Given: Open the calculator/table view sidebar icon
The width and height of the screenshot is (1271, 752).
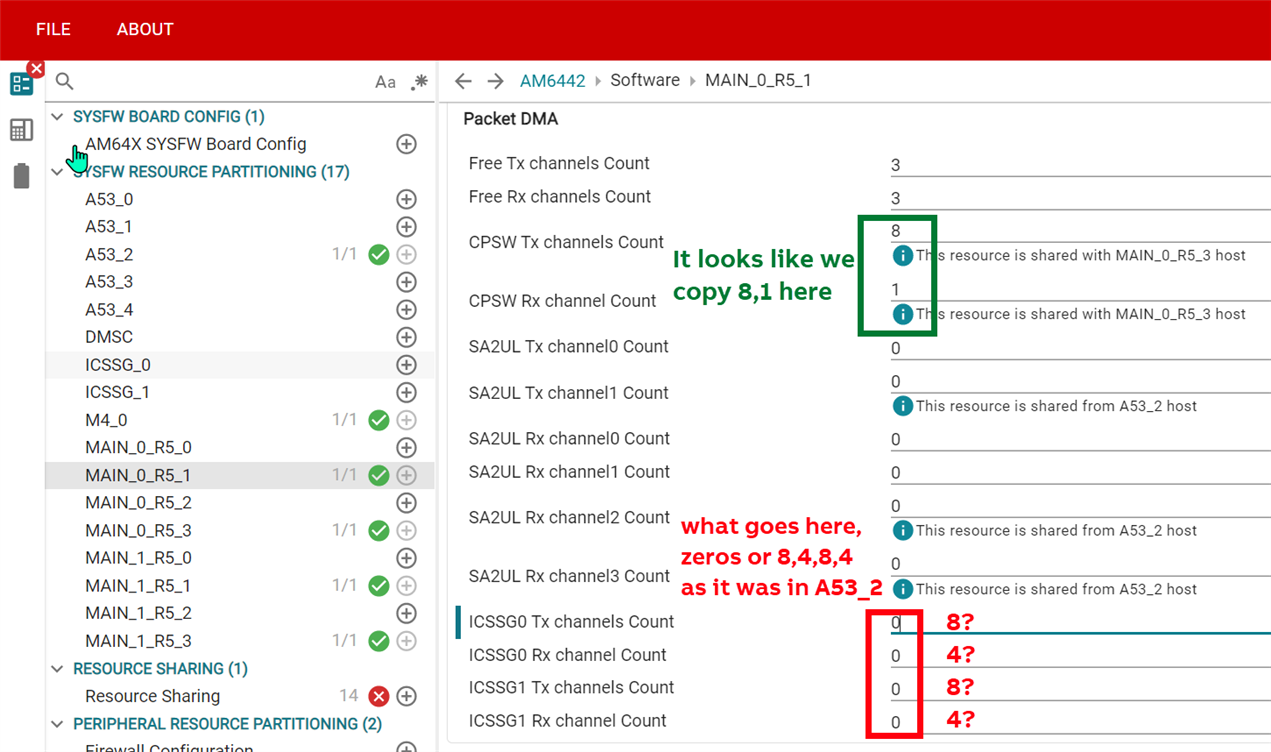Looking at the screenshot, I should 21,129.
